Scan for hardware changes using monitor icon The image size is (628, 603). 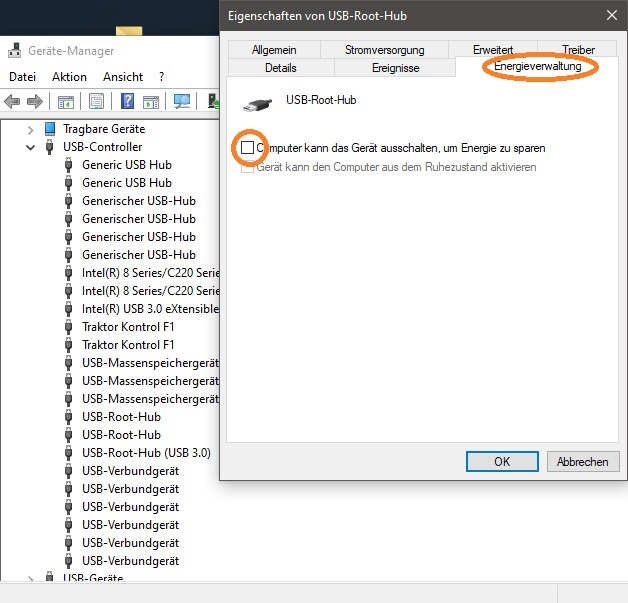182,101
